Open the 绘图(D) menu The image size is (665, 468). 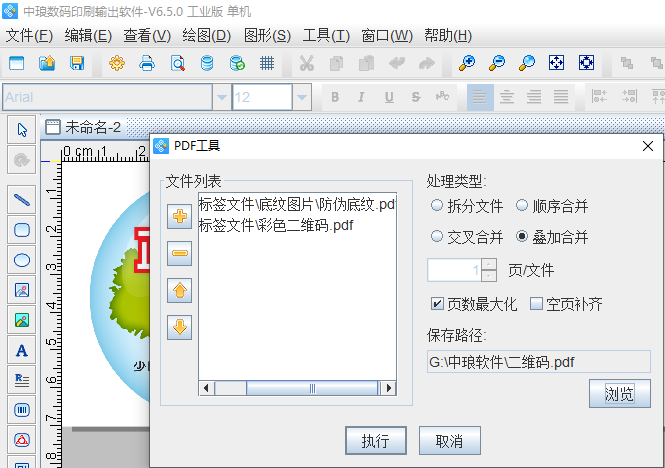[206, 36]
